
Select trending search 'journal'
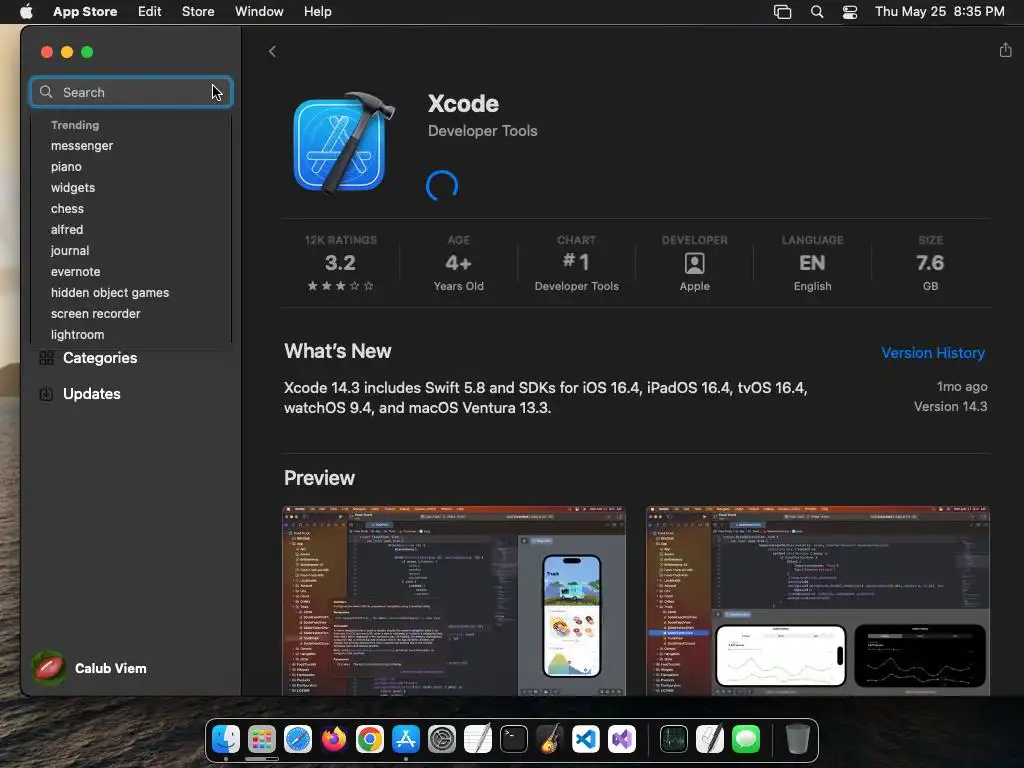(70, 250)
